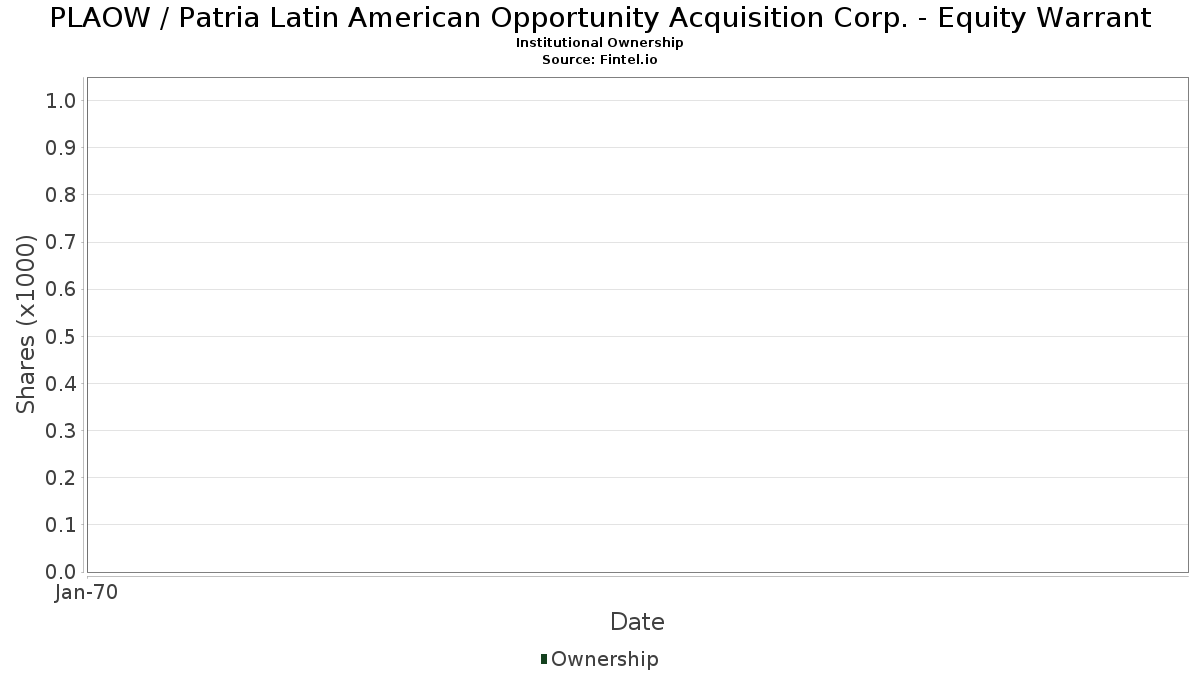Click the 0.6 y-axis tick label
The image size is (1200, 675).
point(61,289)
